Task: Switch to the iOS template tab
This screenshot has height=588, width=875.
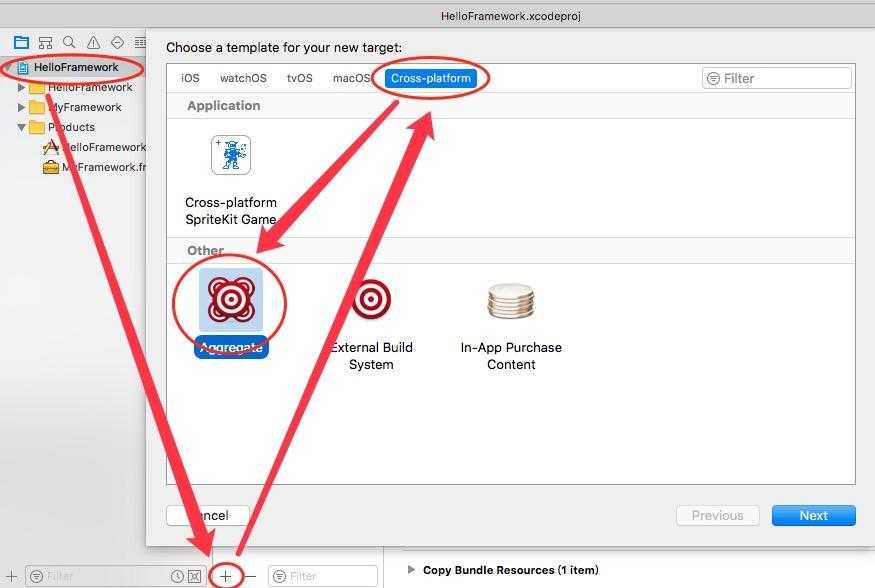Action: pos(190,78)
